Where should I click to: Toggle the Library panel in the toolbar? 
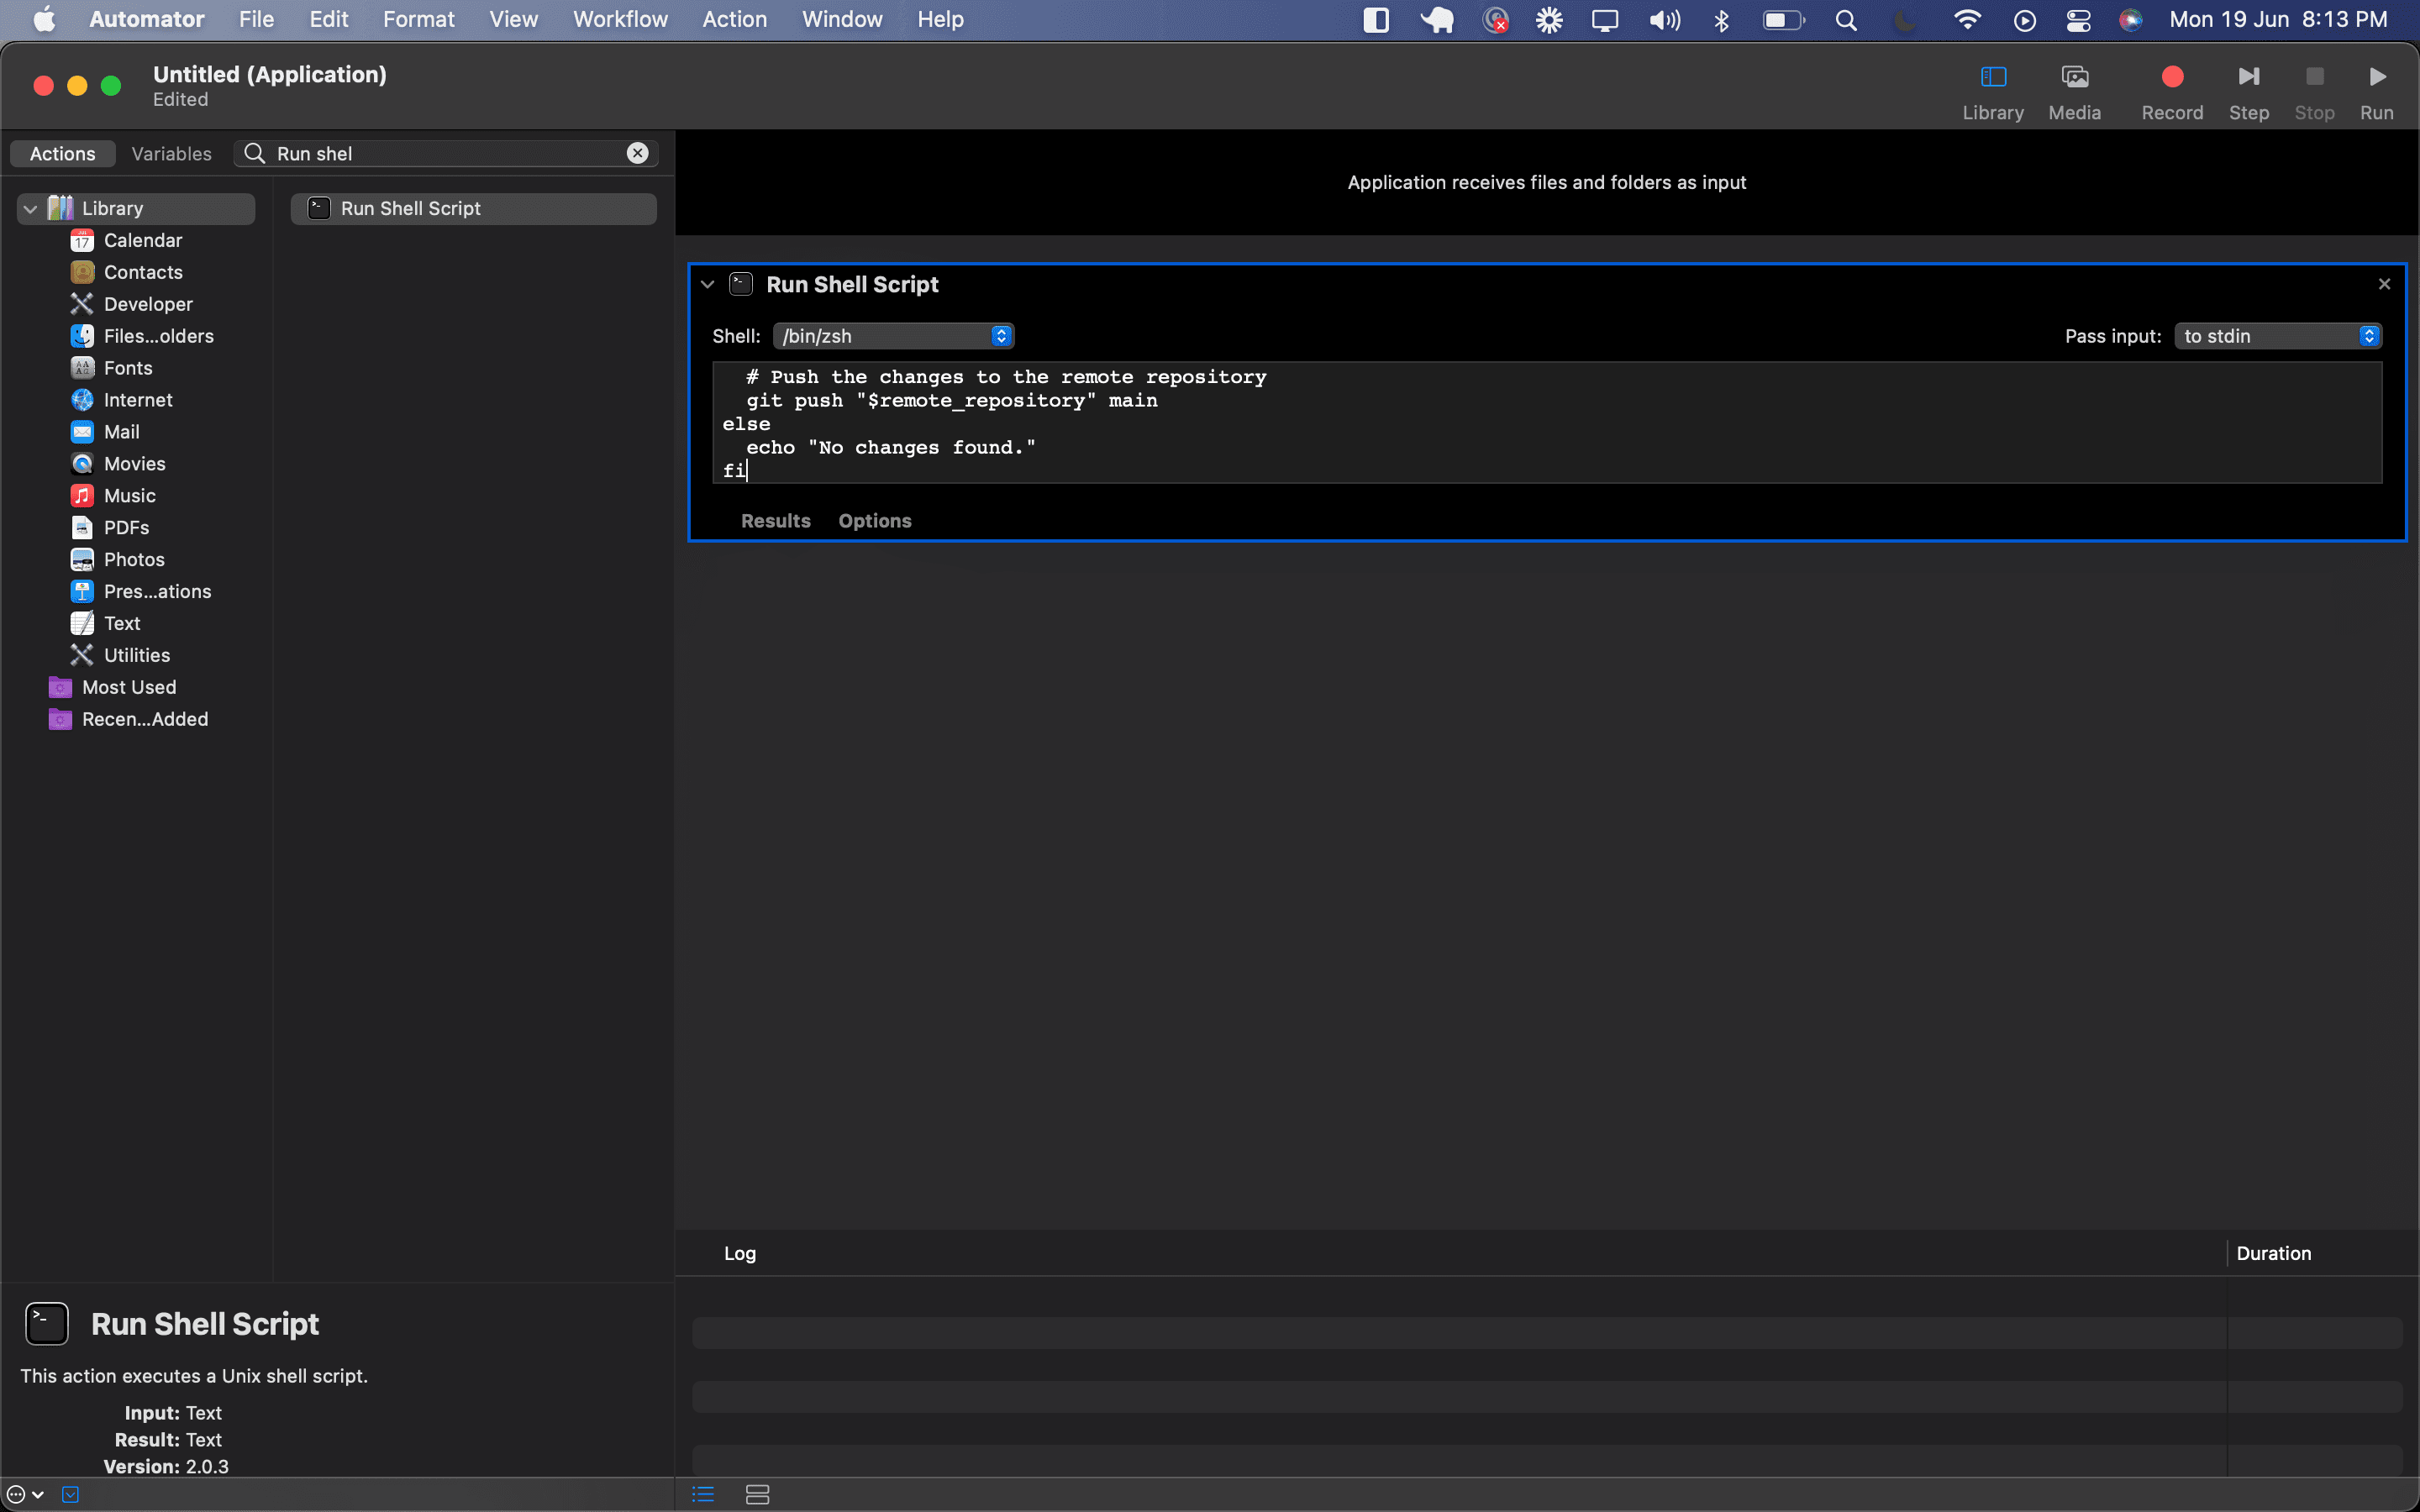[1992, 92]
